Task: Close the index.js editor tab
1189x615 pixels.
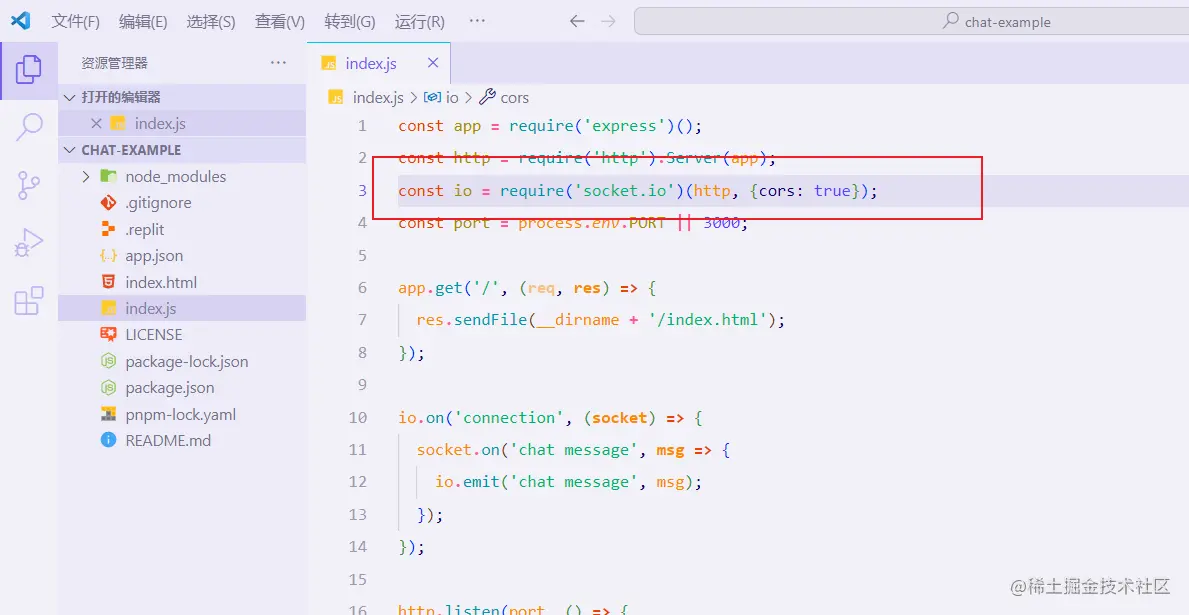Action: click(433, 63)
